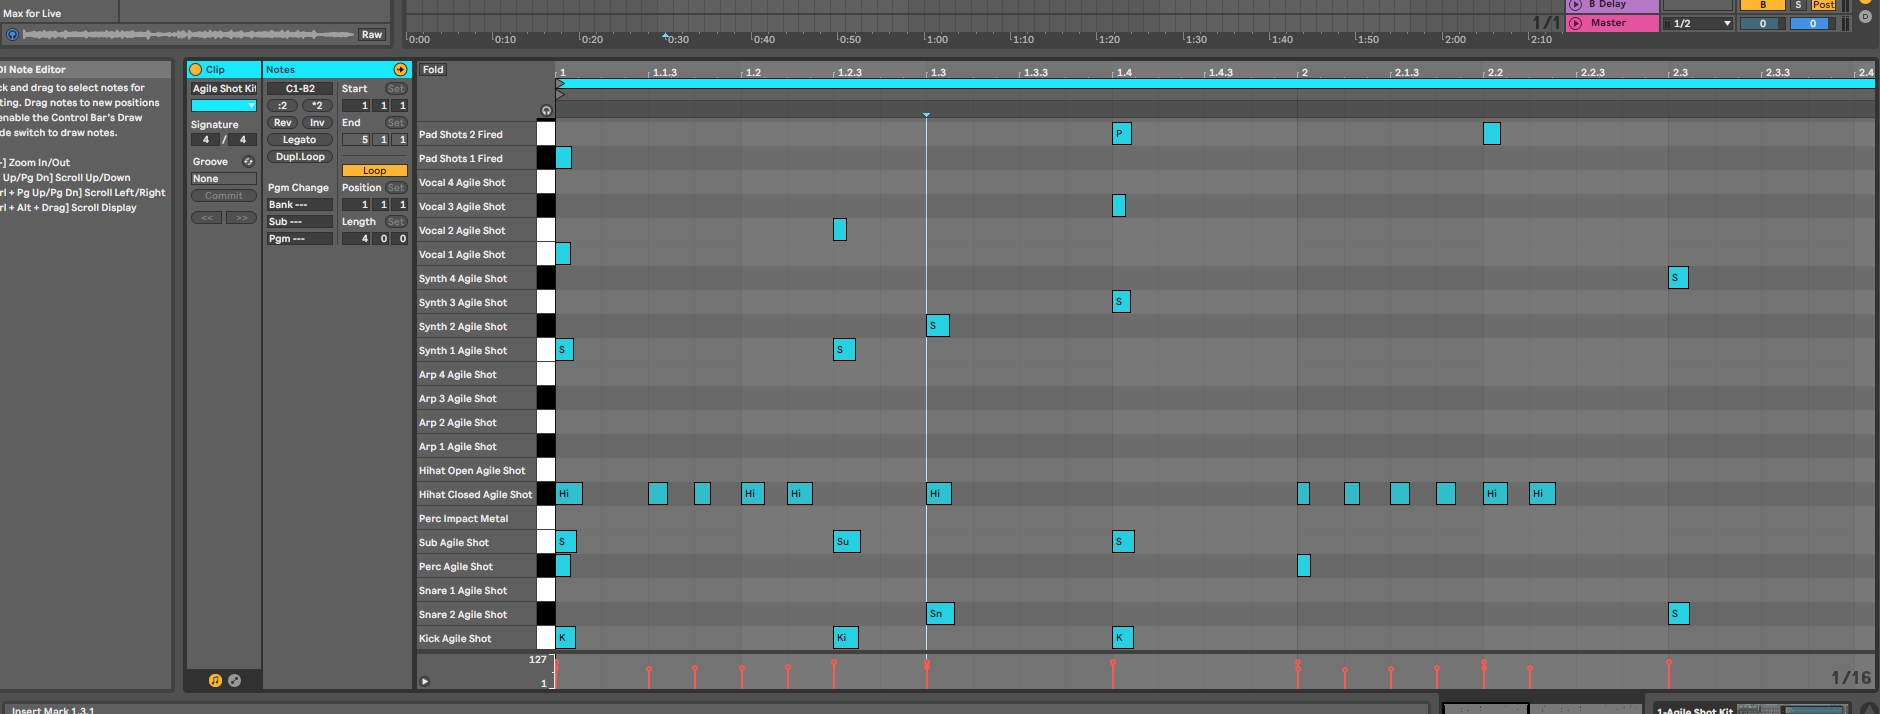Screen dimensions: 1880x714
Task: Click the Master send slider showing 0 in blue
Action: pos(1812,23)
